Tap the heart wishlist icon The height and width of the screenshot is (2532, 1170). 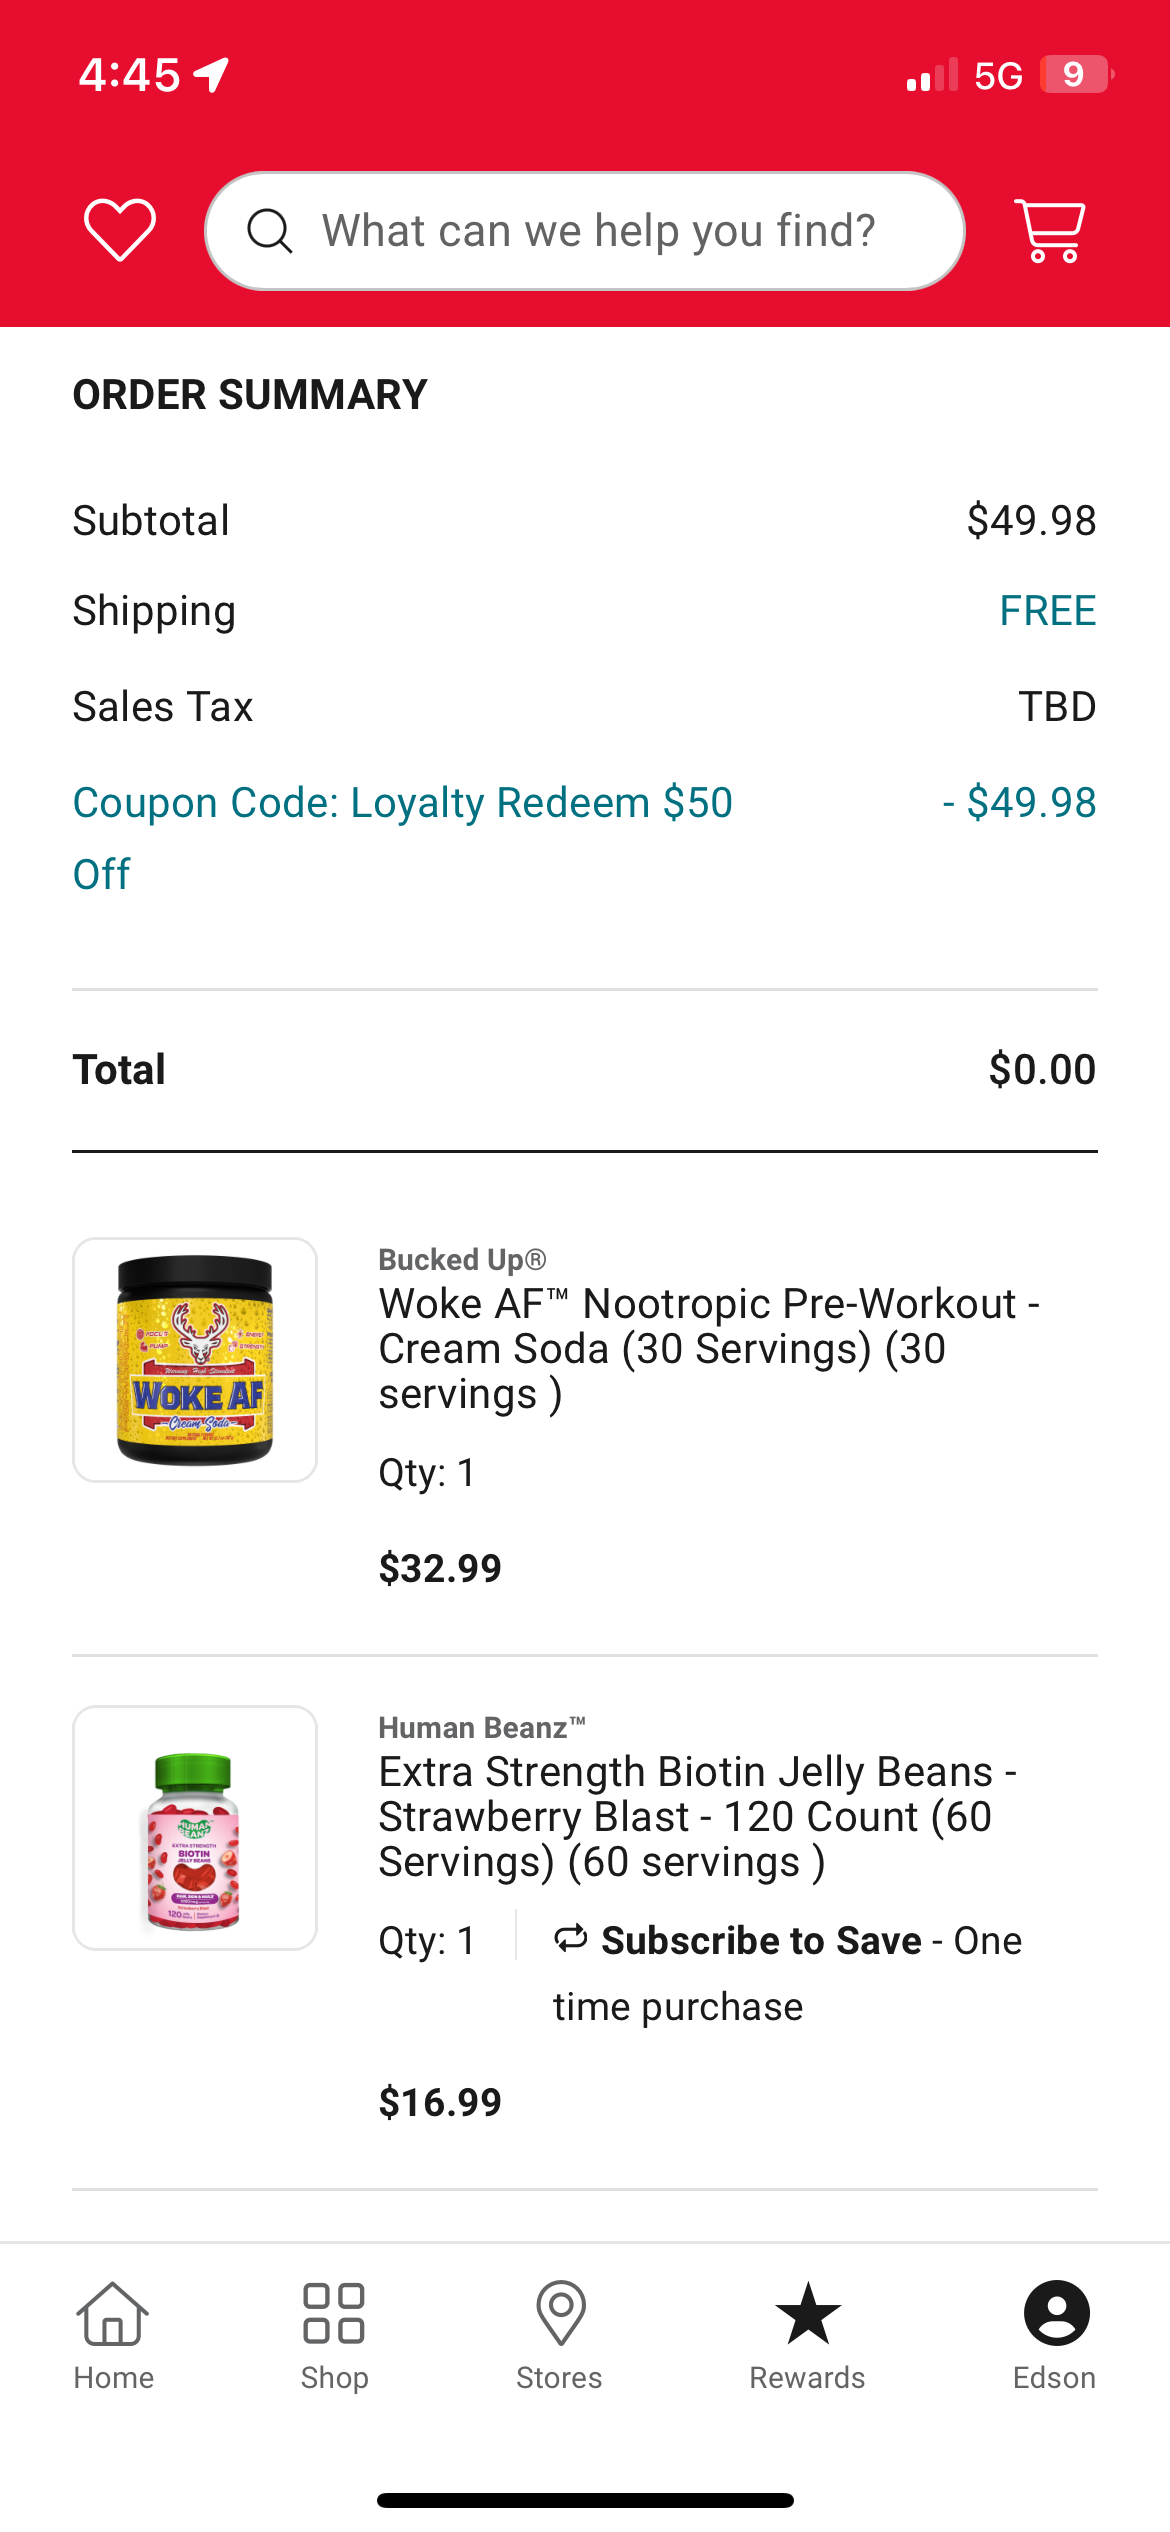coord(120,230)
